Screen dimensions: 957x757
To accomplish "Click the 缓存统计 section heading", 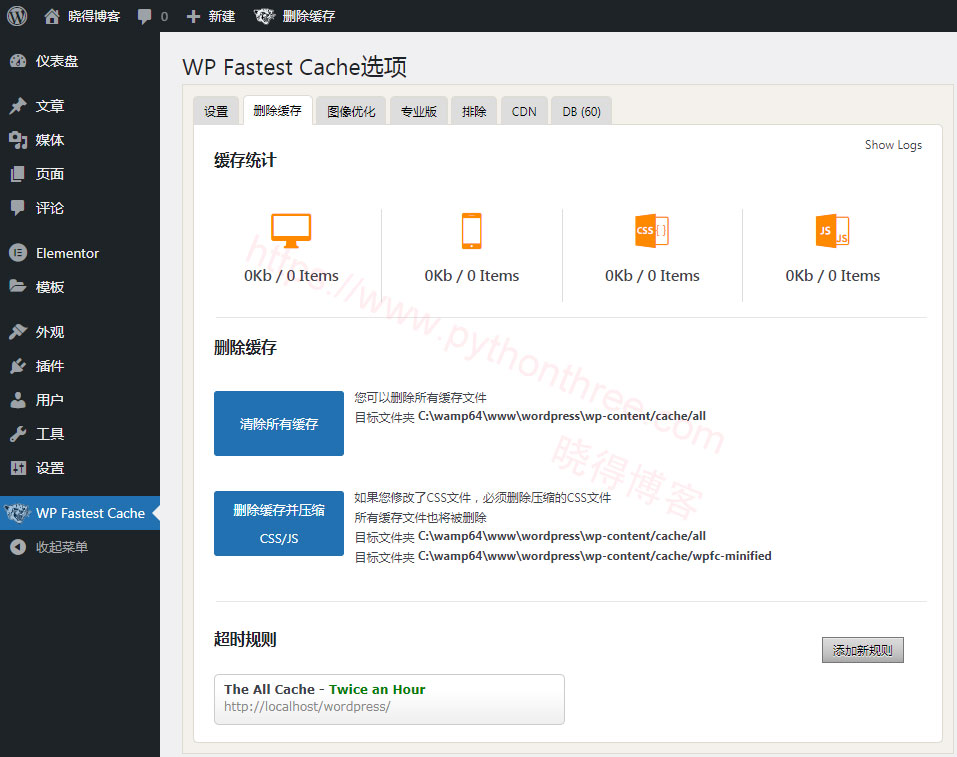I will click(x=245, y=160).
